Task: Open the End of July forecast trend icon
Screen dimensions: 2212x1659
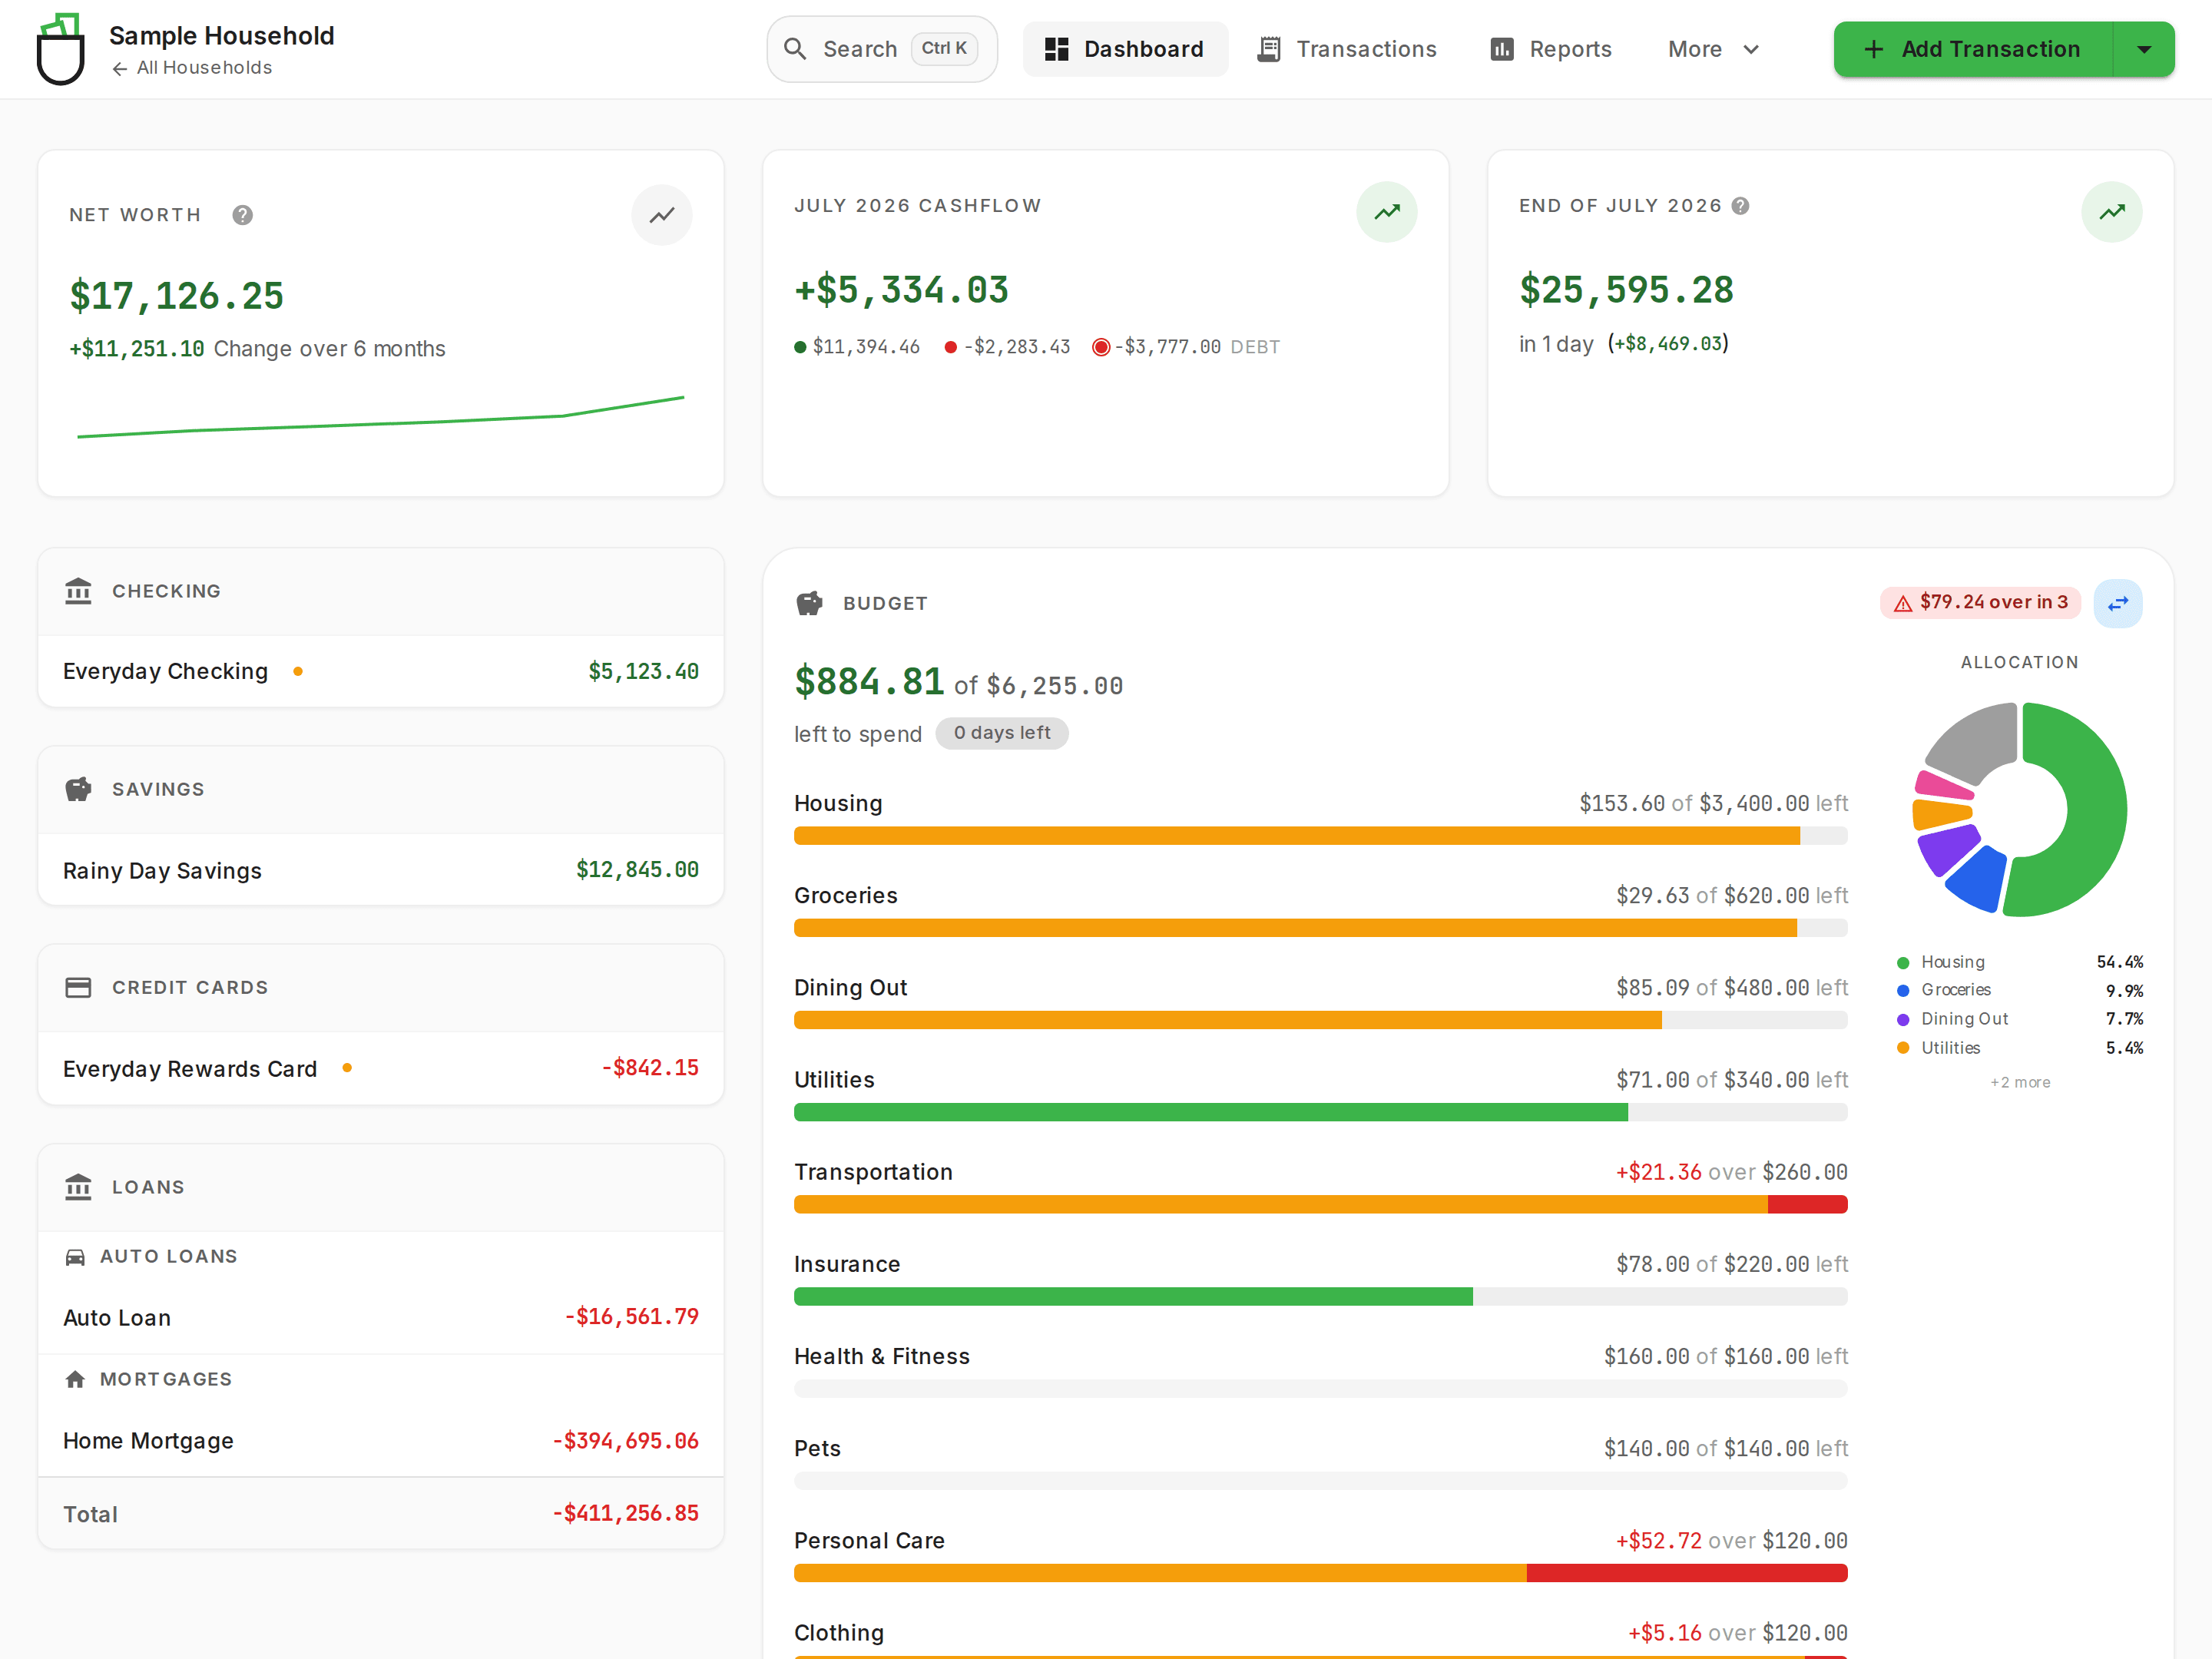Action: click(x=2112, y=212)
